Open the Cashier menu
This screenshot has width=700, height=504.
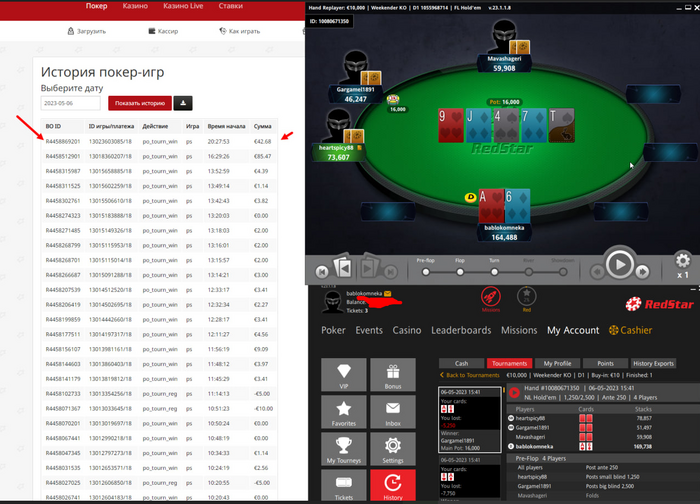631,330
